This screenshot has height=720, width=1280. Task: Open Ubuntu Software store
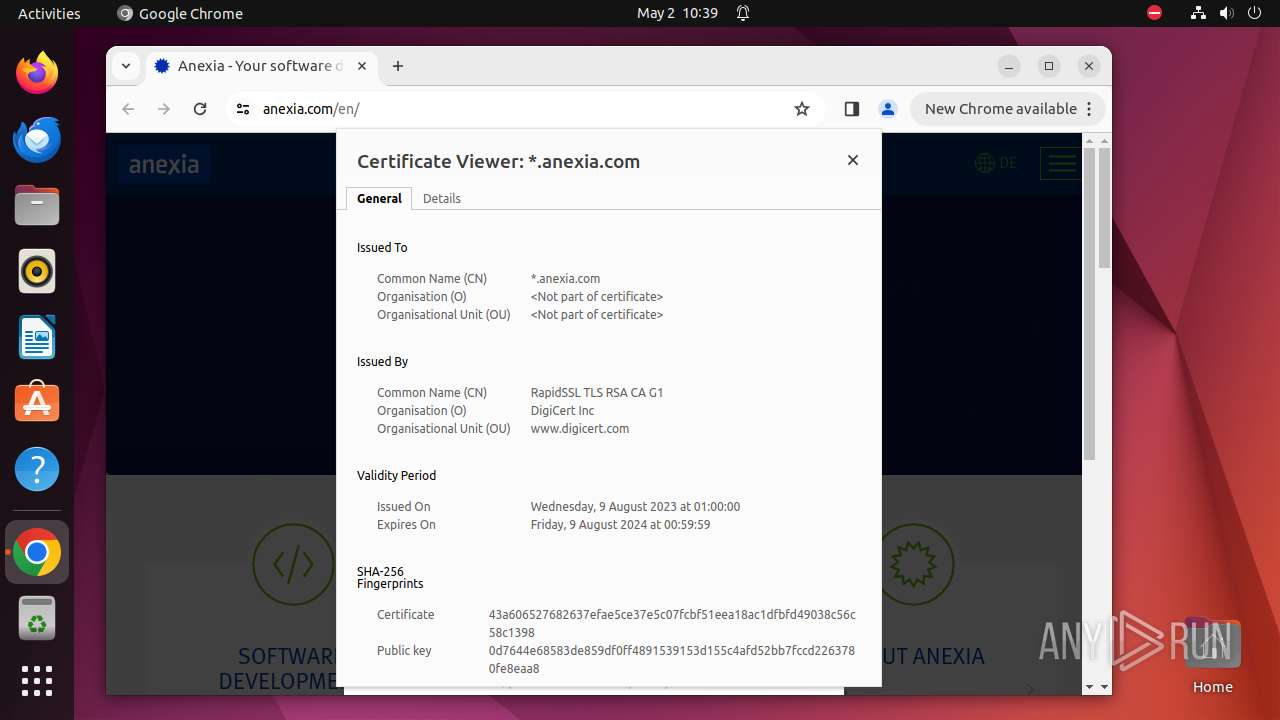(x=37, y=403)
